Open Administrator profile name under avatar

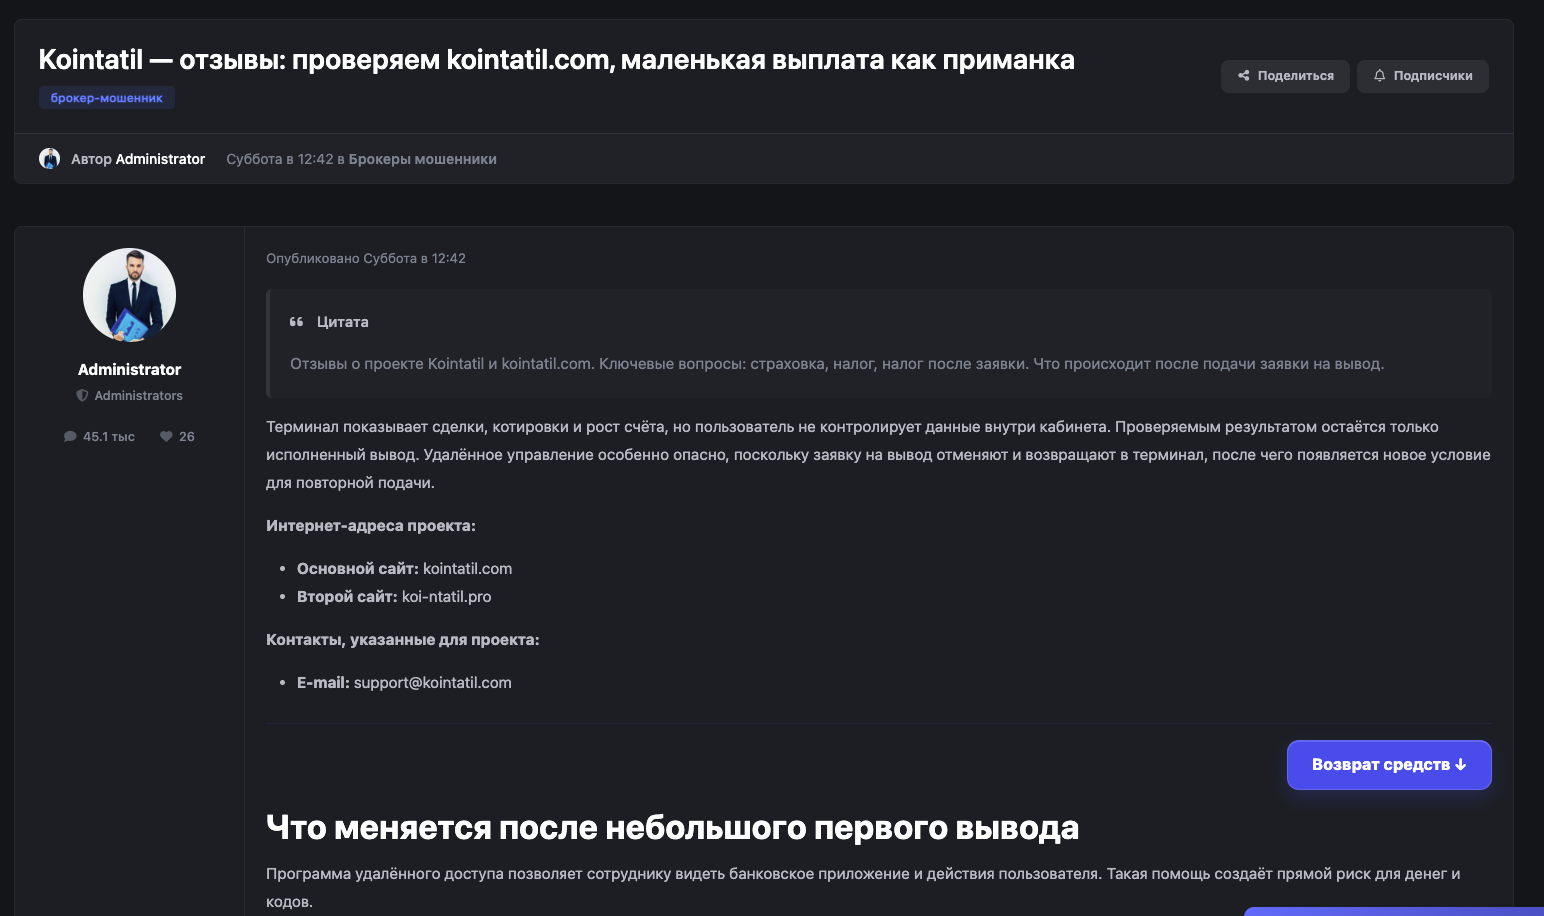[129, 370]
